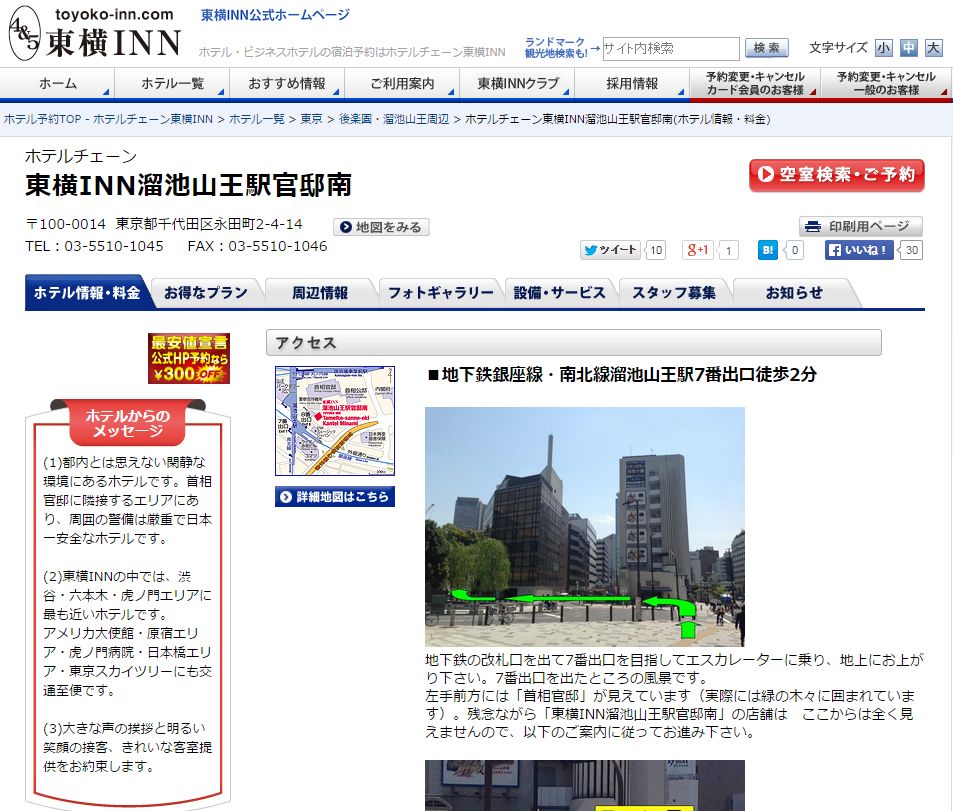Click the telephone number TEL：03-5510-1045
The width and height of the screenshot is (953, 811).
click(x=94, y=246)
